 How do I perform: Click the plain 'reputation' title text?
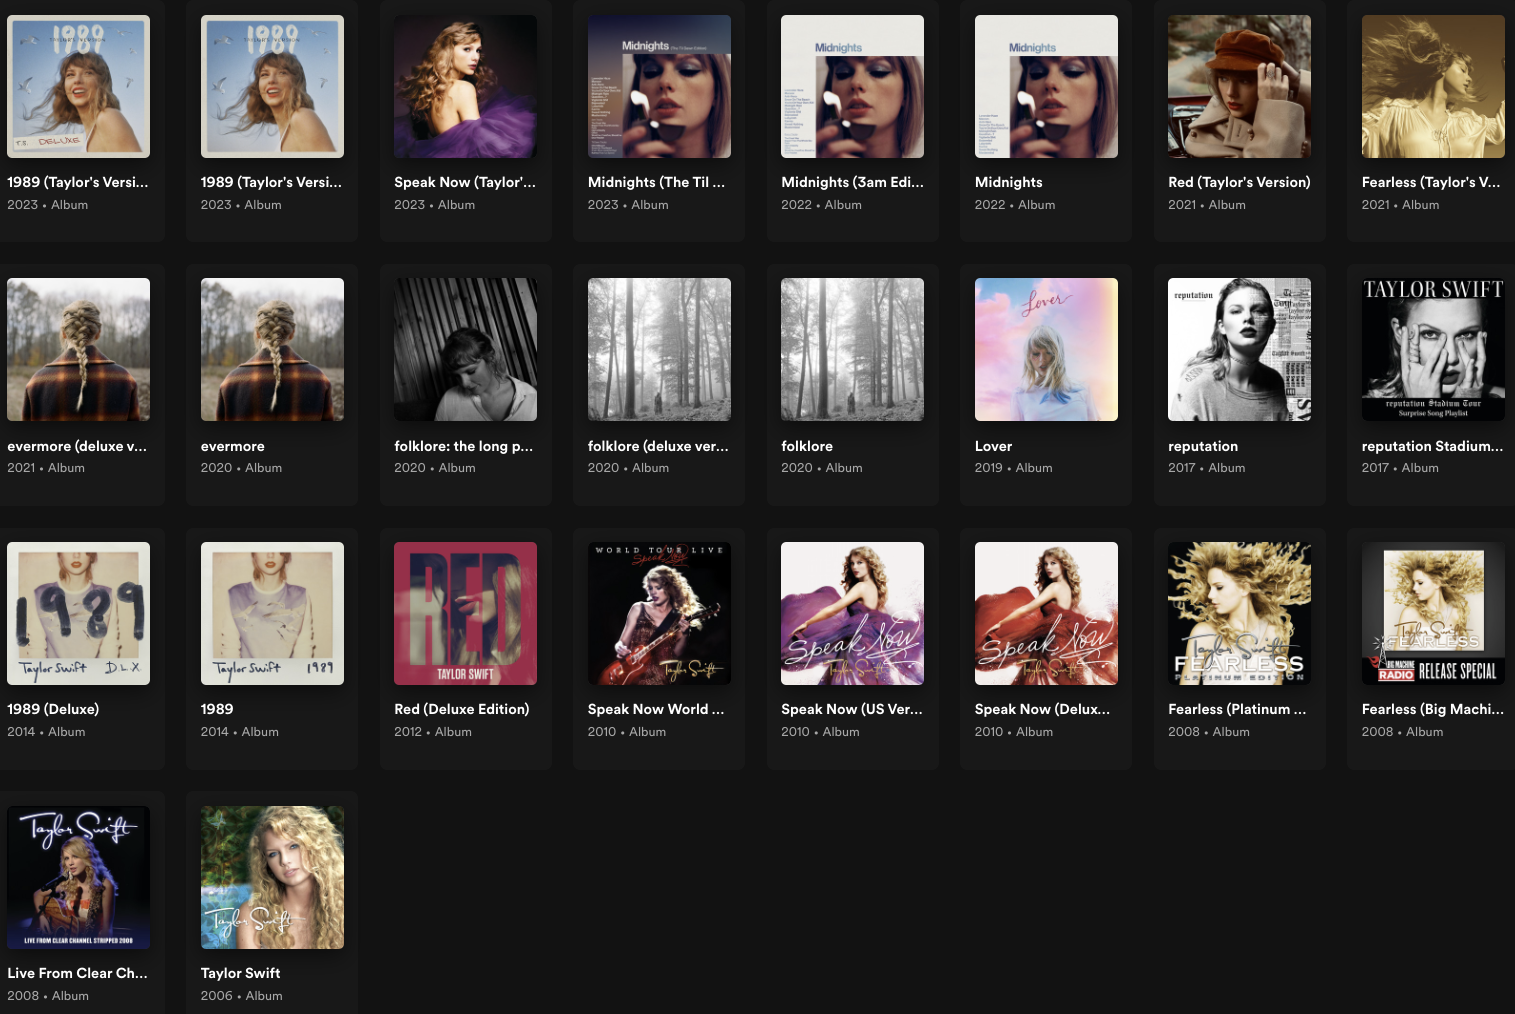pos(1203,446)
